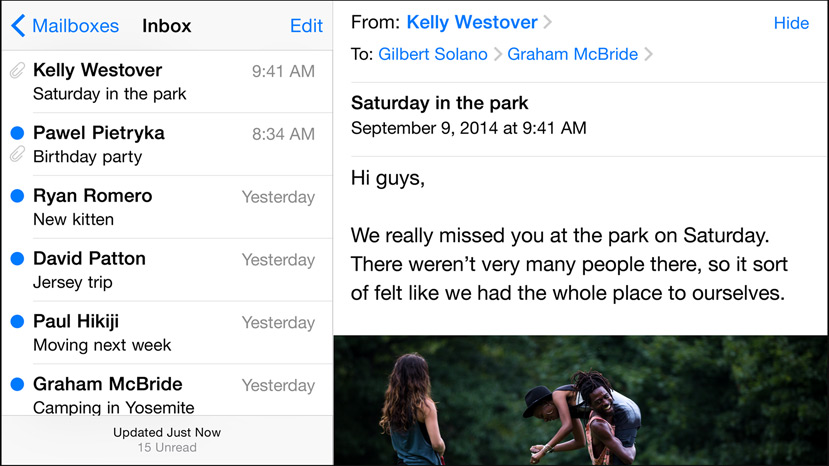Tap the attachment paperclip on Kelly Westover's email
This screenshot has height=466, width=829.
pyautogui.click(x=17, y=71)
